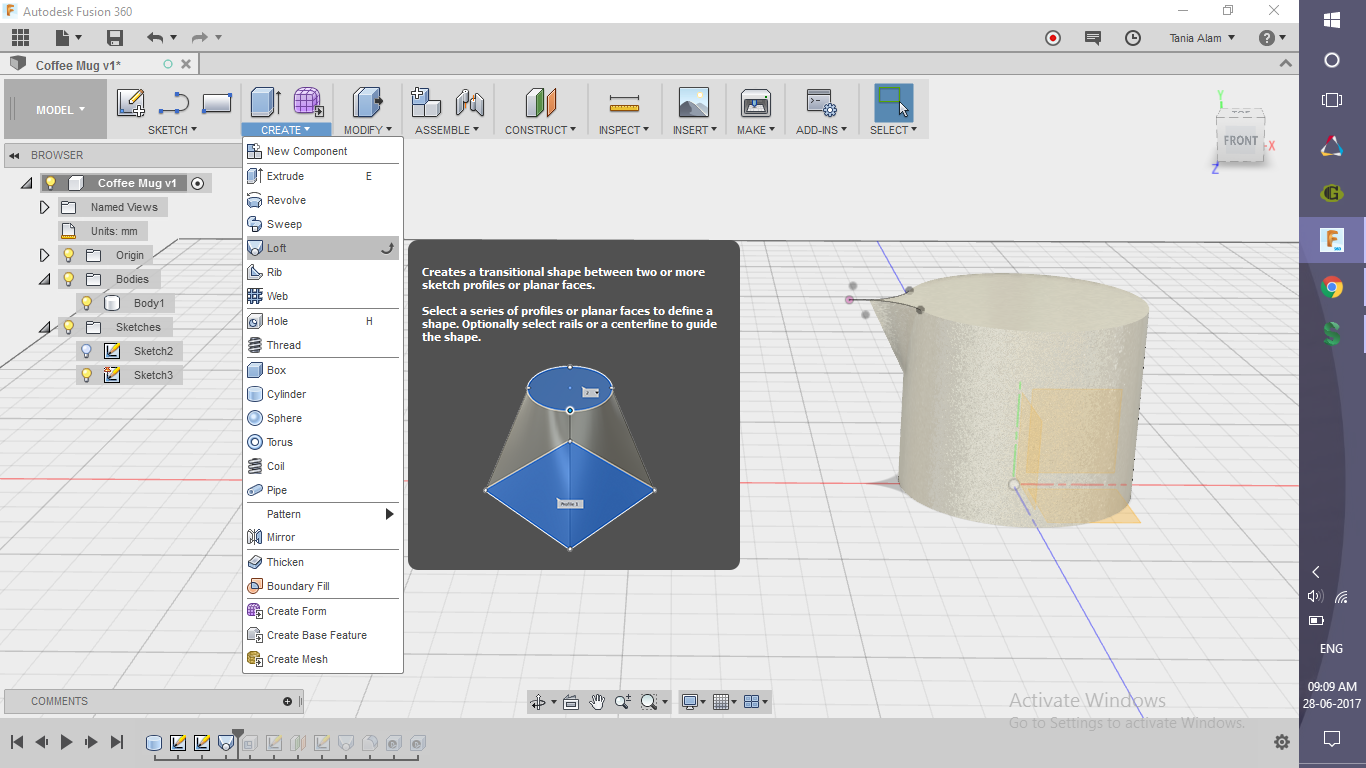1366x768 pixels.
Task: Click the Press Pull modify icon
Action: tap(367, 102)
